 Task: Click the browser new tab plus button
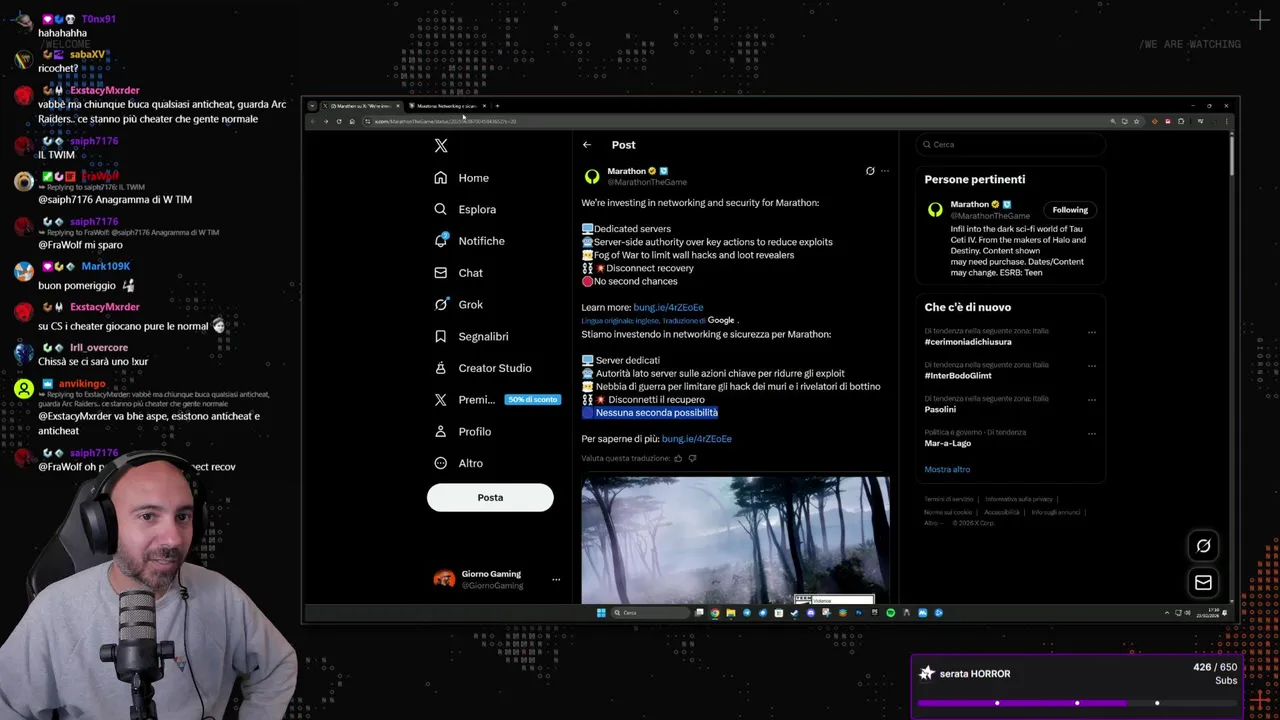[497, 106]
